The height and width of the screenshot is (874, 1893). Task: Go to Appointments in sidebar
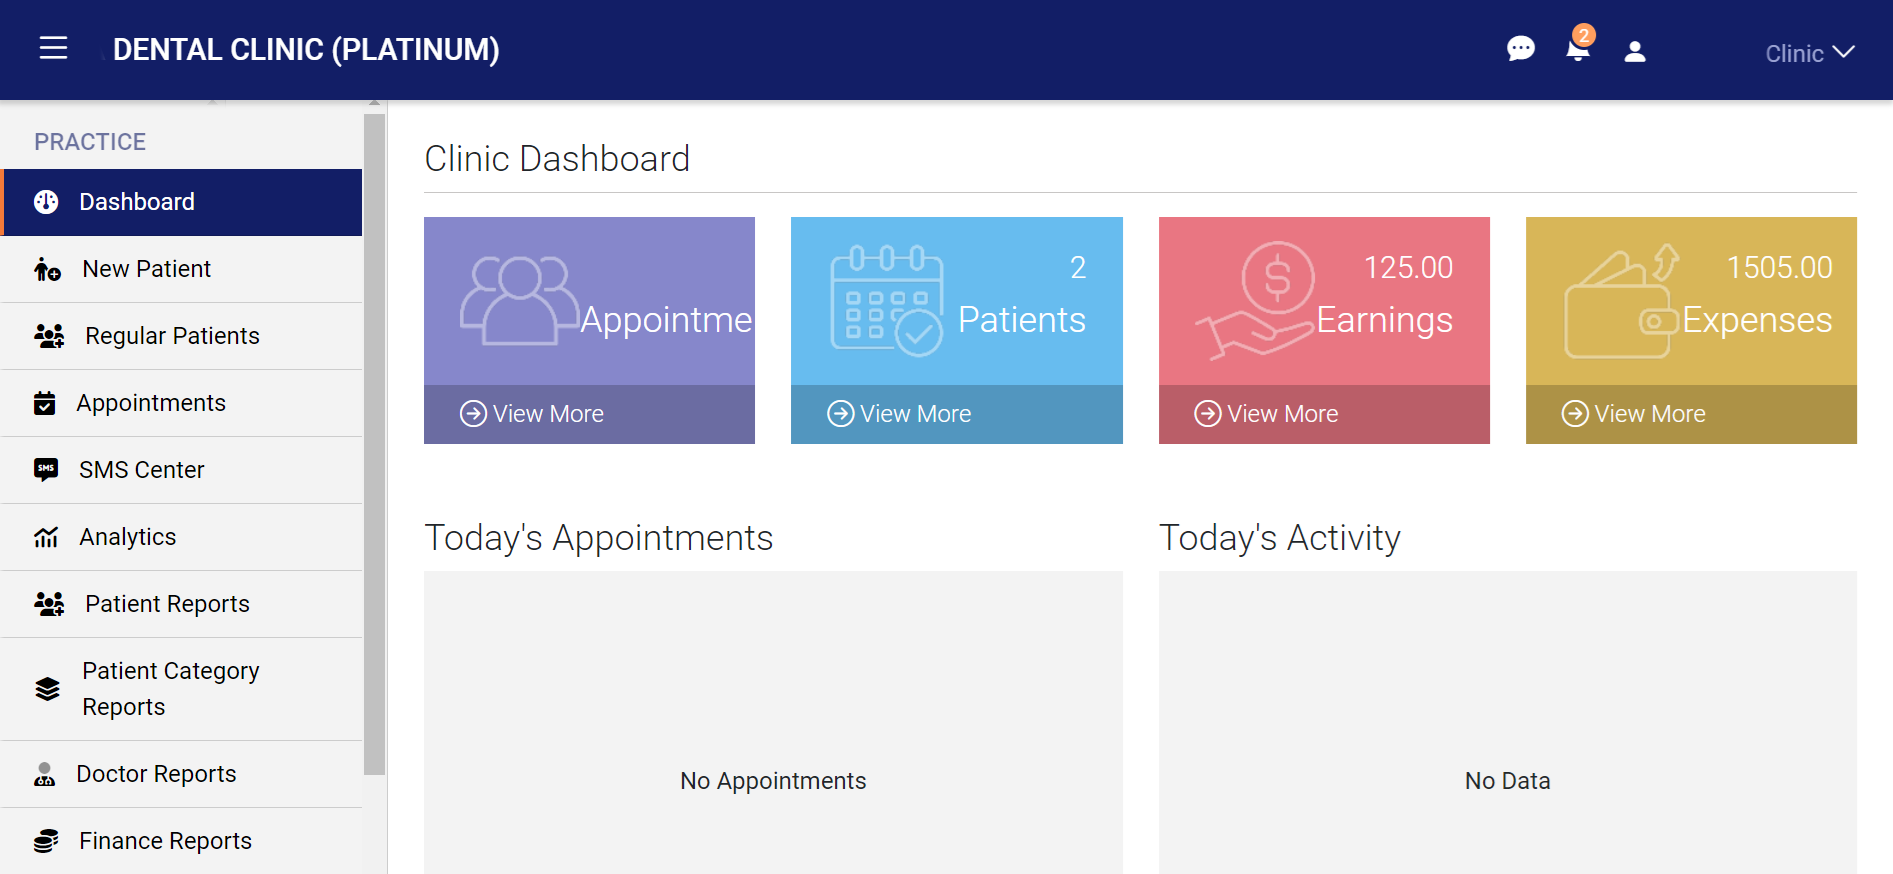[x=151, y=403]
